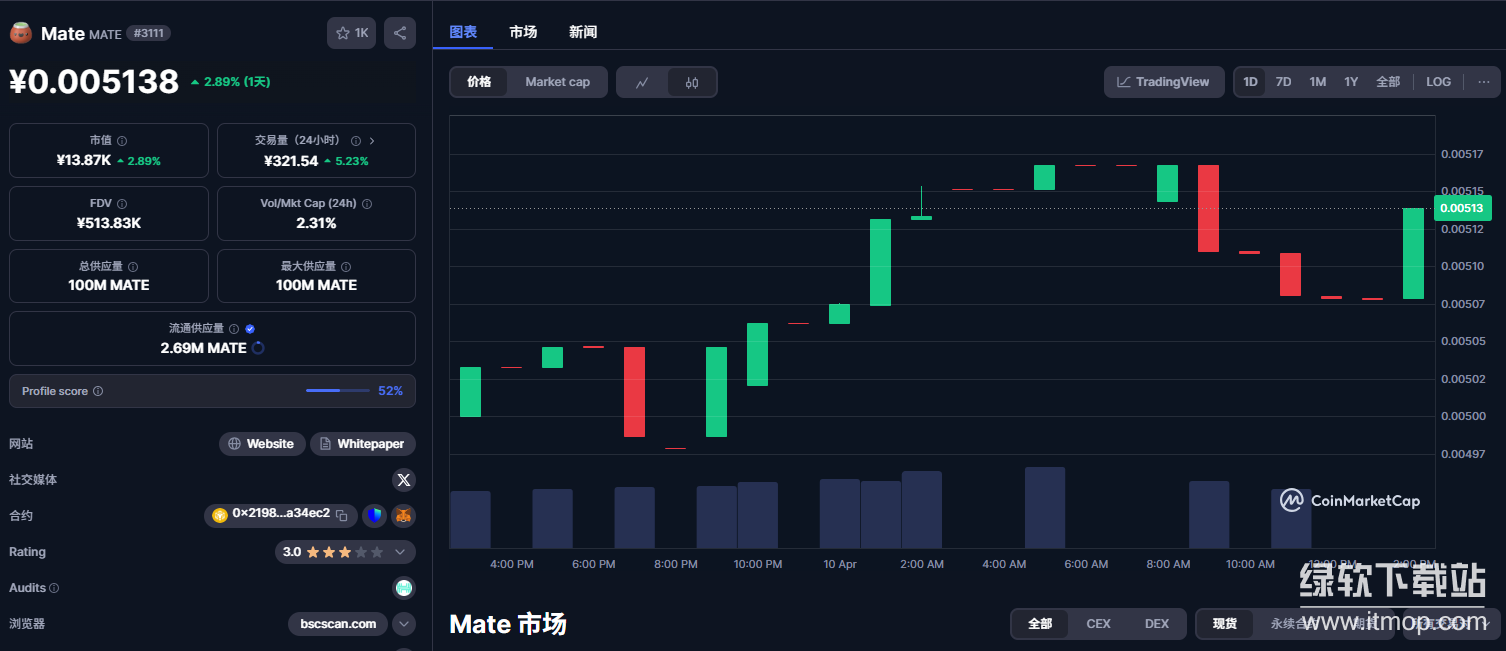1506x651 pixels.
Task: Expand the Rating 3.0 dropdown
Action: coord(400,552)
